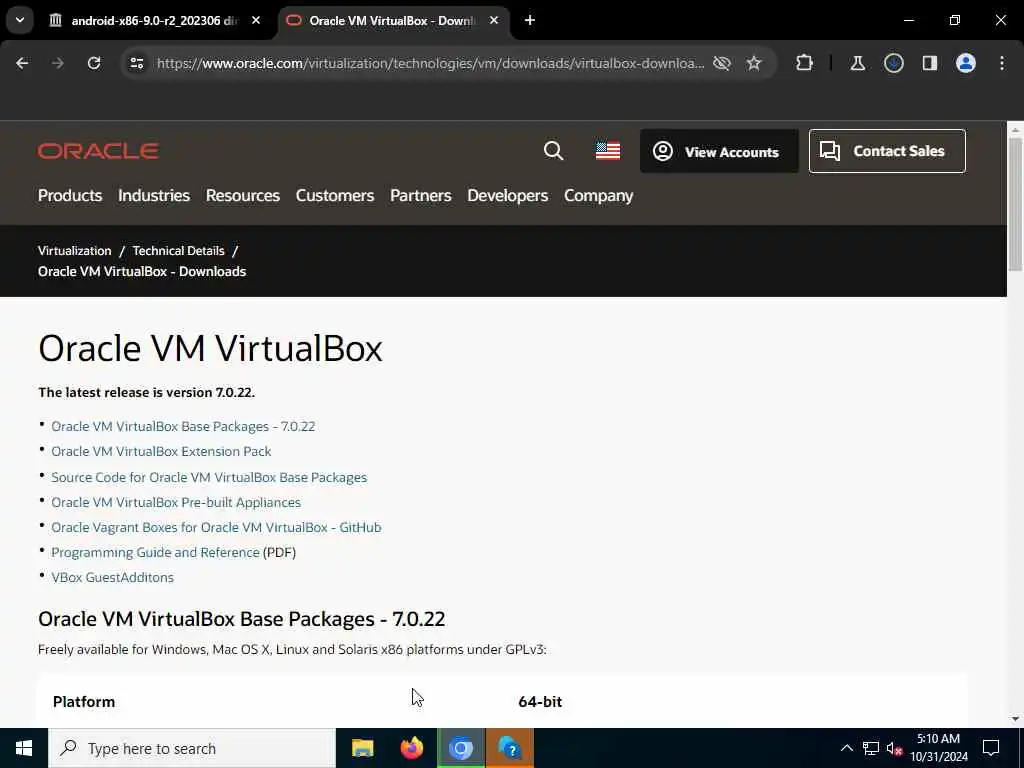The height and width of the screenshot is (768, 1024).
Task: Open the VBox GuestAdditons link
Action: [112, 577]
